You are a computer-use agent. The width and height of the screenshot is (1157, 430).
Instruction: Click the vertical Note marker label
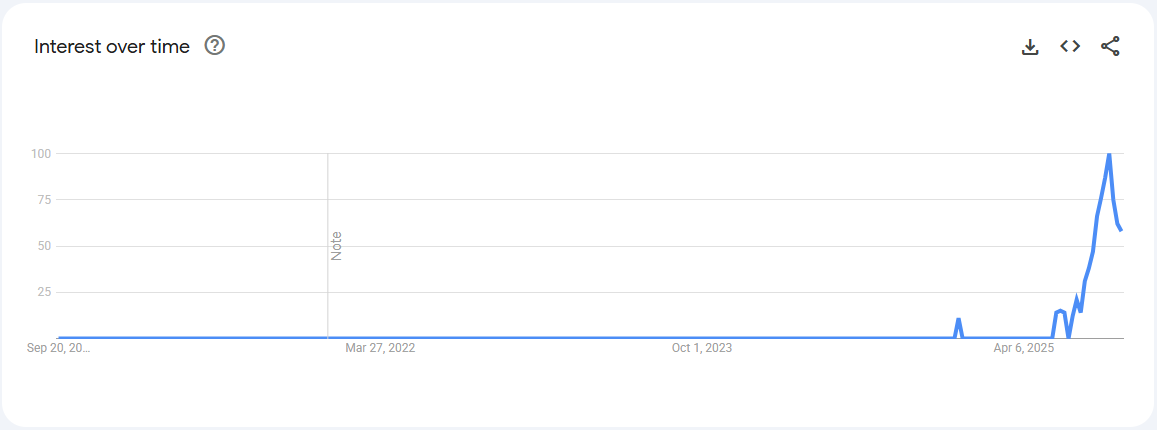[336, 246]
